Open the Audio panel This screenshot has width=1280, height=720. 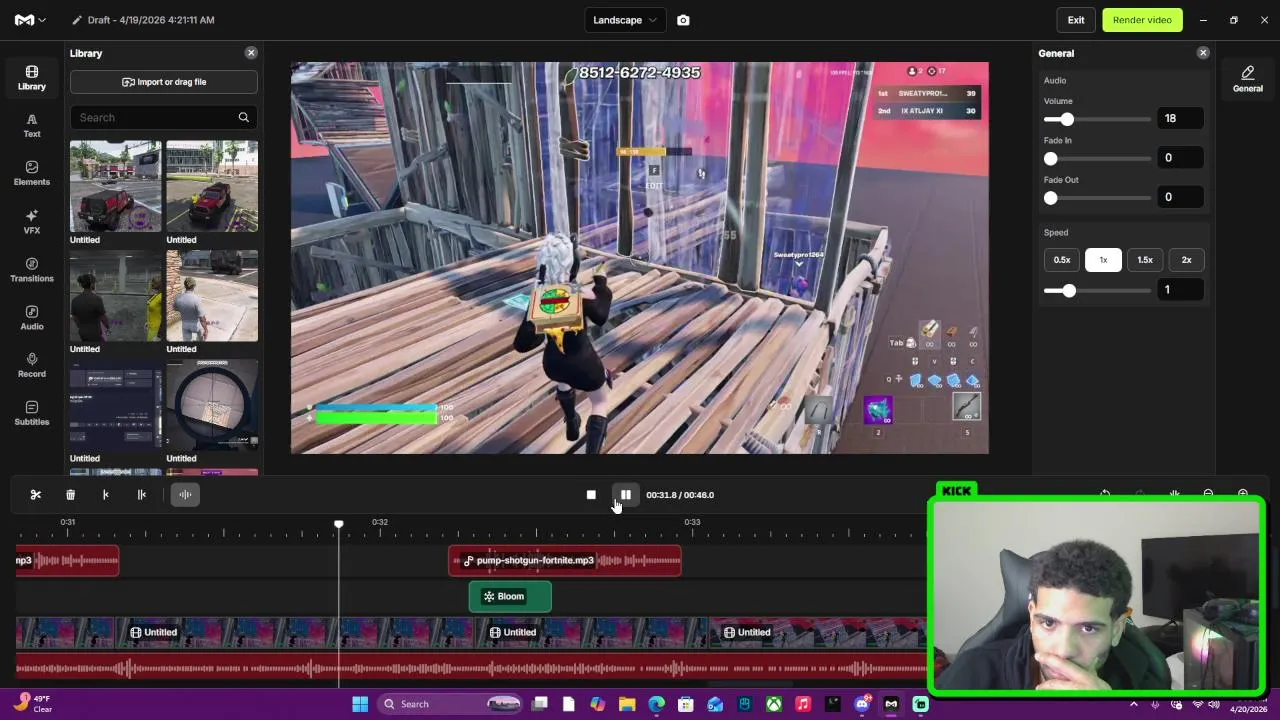[x=31, y=318]
